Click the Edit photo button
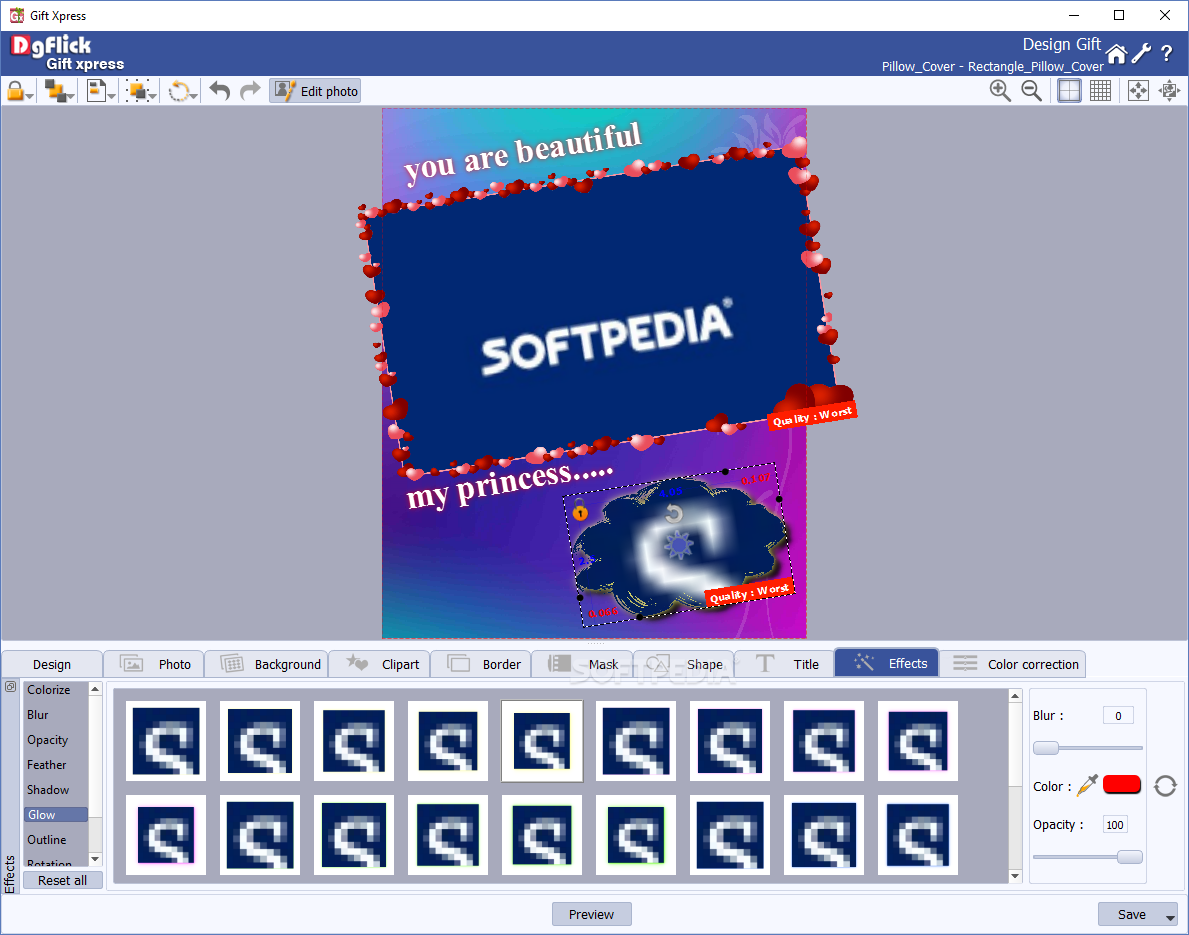 coord(315,91)
